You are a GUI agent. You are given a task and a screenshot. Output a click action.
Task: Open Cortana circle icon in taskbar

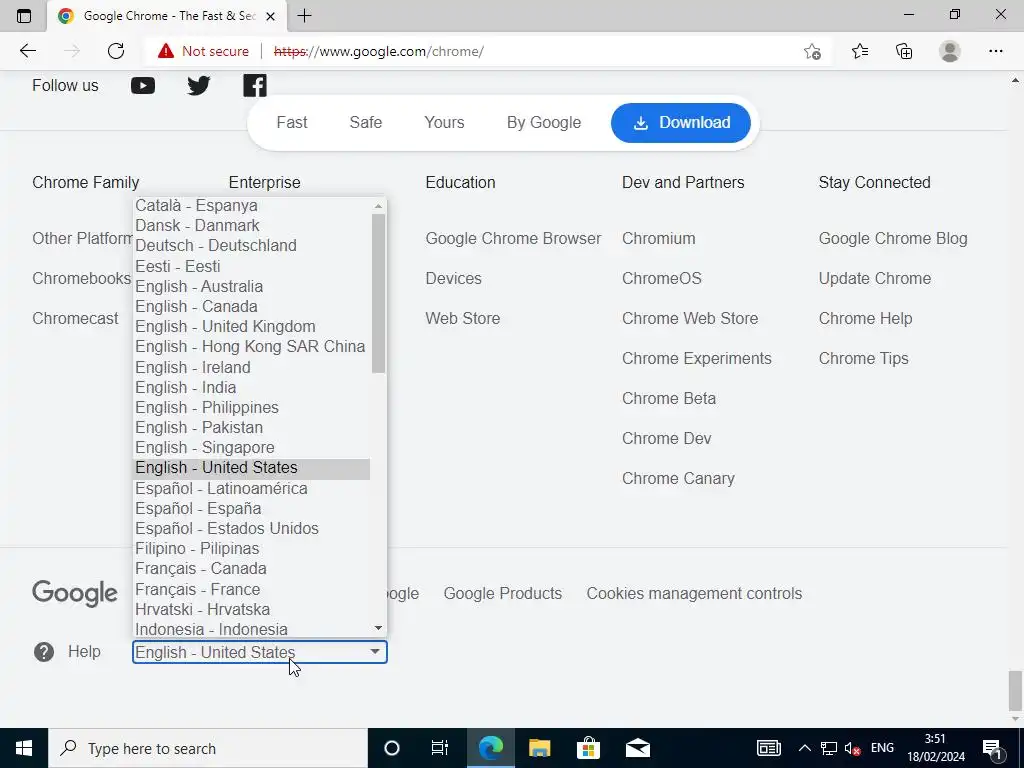(391, 748)
